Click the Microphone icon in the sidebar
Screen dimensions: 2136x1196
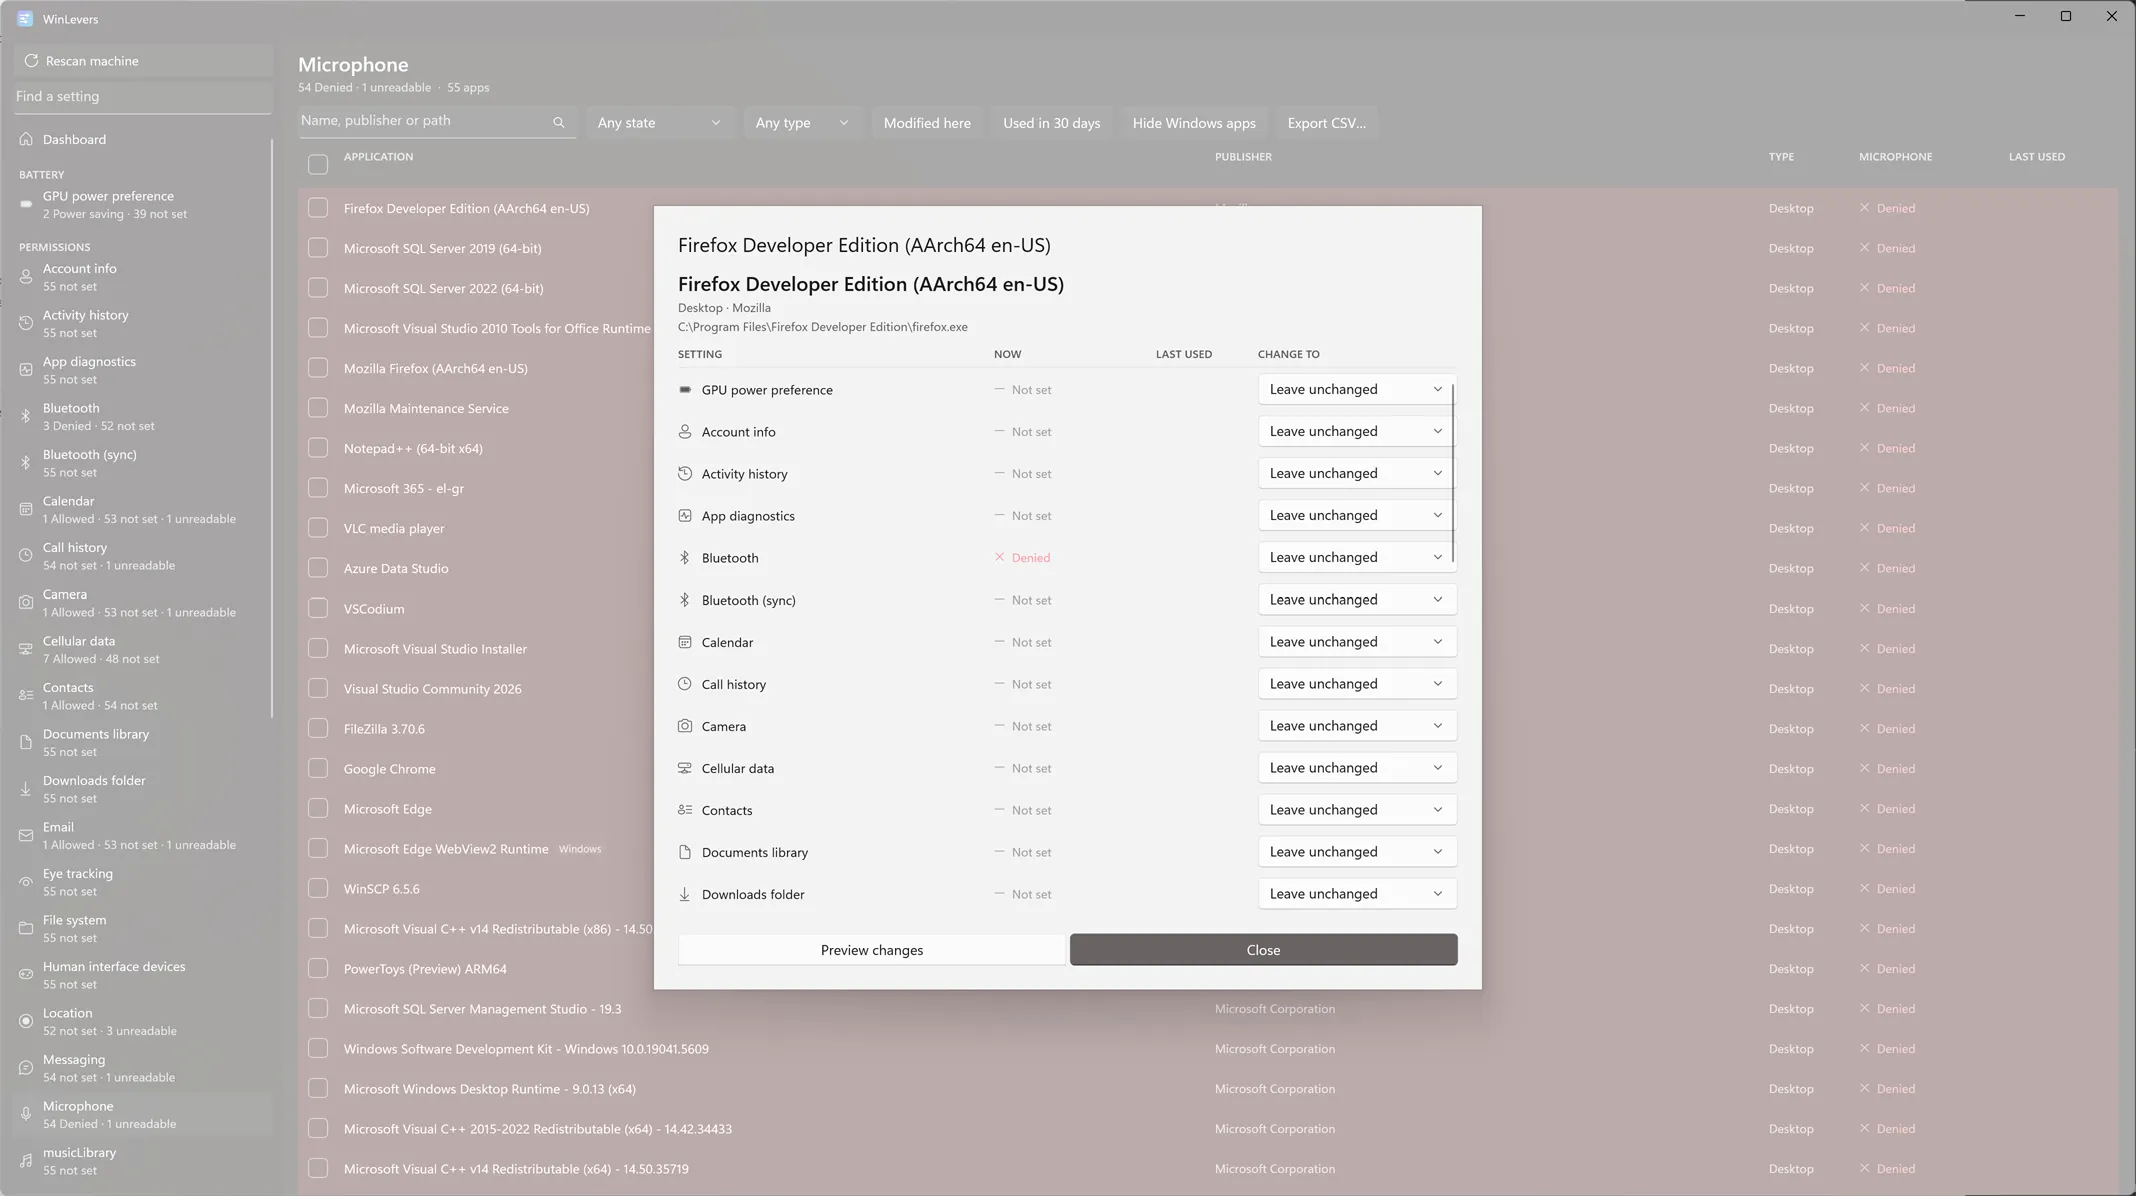[26, 1114]
